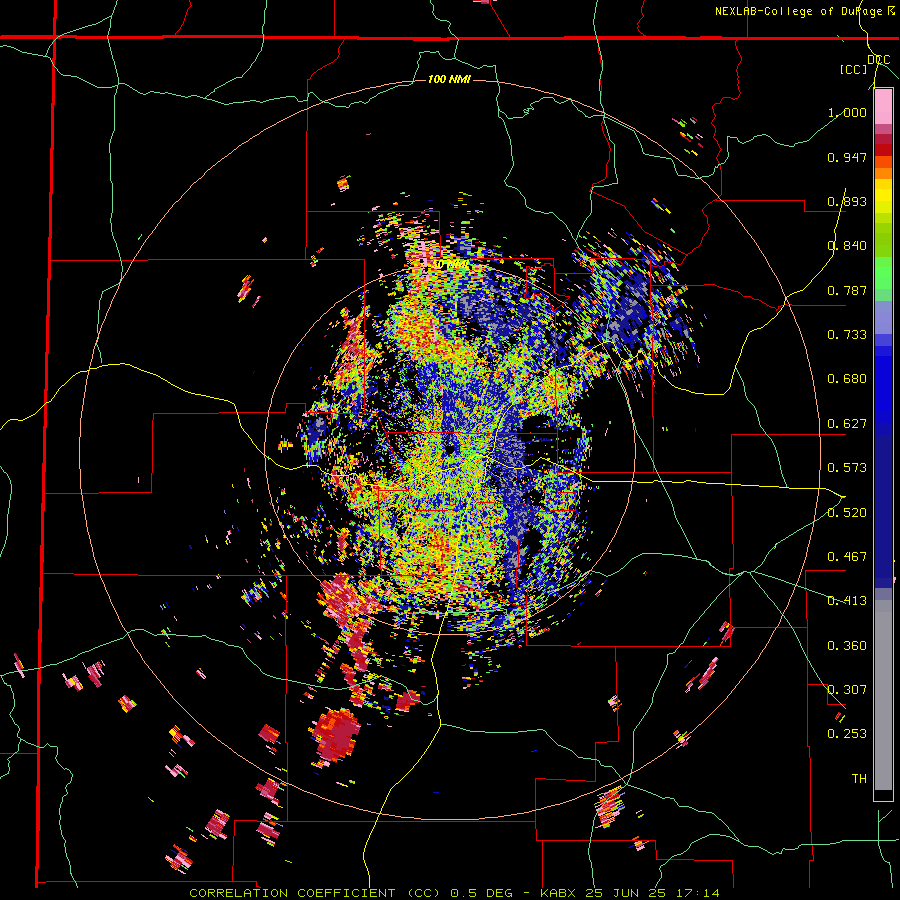Select the 0.573 legend value
Screen dimensions: 900x900
point(847,468)
